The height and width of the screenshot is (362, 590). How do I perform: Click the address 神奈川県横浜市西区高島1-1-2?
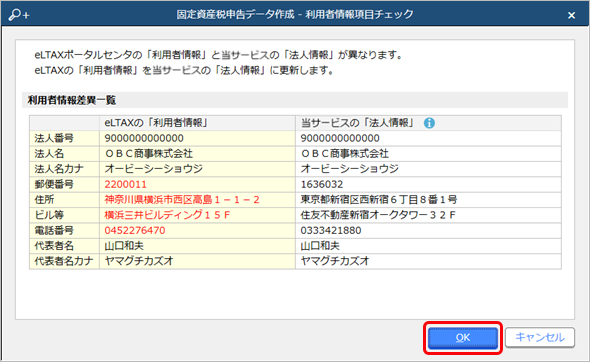[182, 199]
